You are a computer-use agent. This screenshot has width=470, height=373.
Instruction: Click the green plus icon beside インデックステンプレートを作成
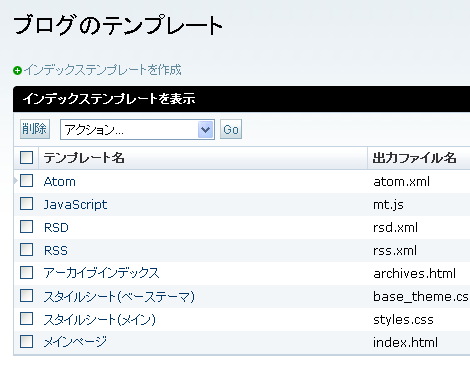[x=17, y=71]
